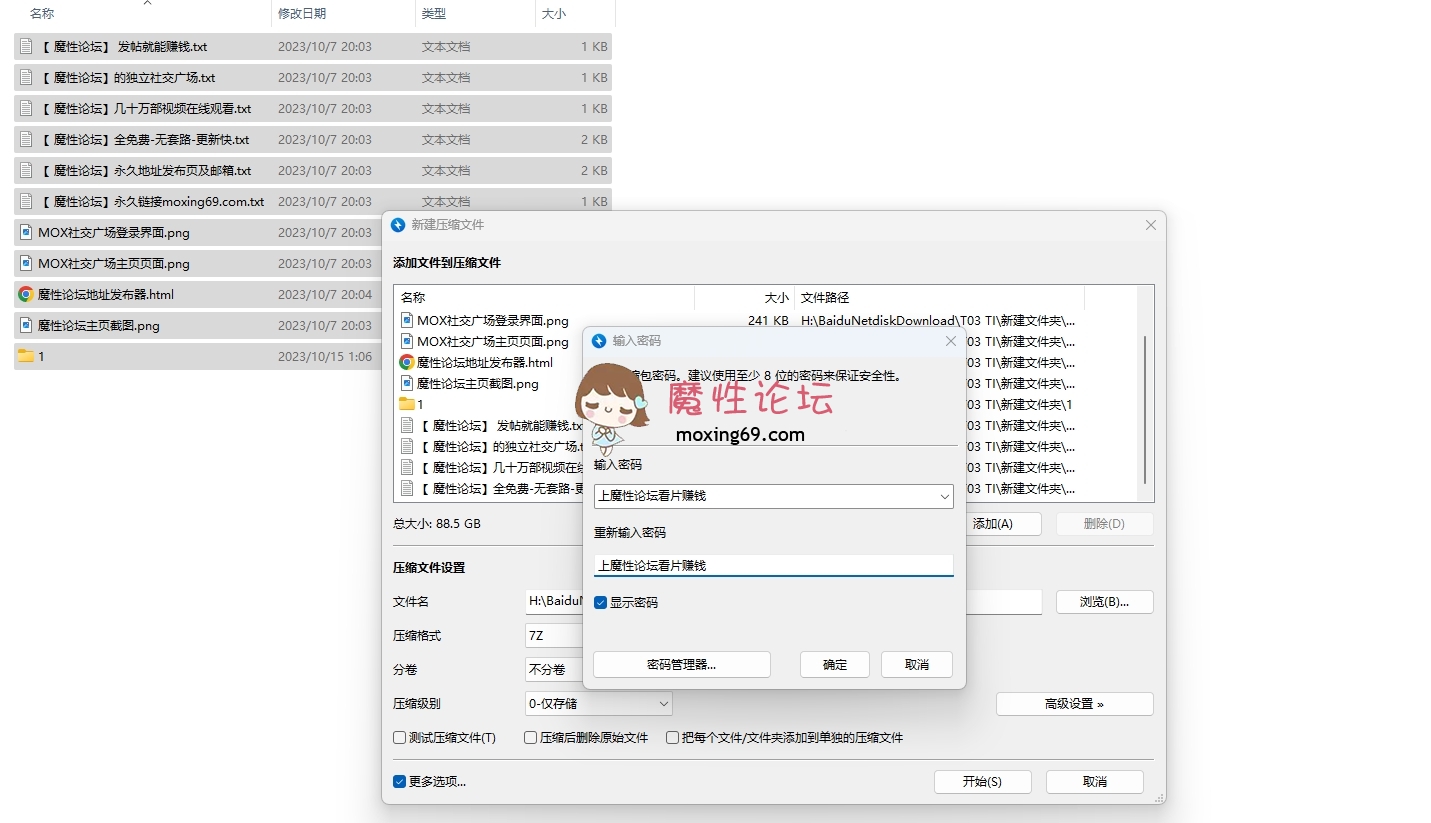Select the yellow folder icon named 1 in explorer
Image resolution: width=1431 pixels, height=823 pixels.
coord(26,356)
